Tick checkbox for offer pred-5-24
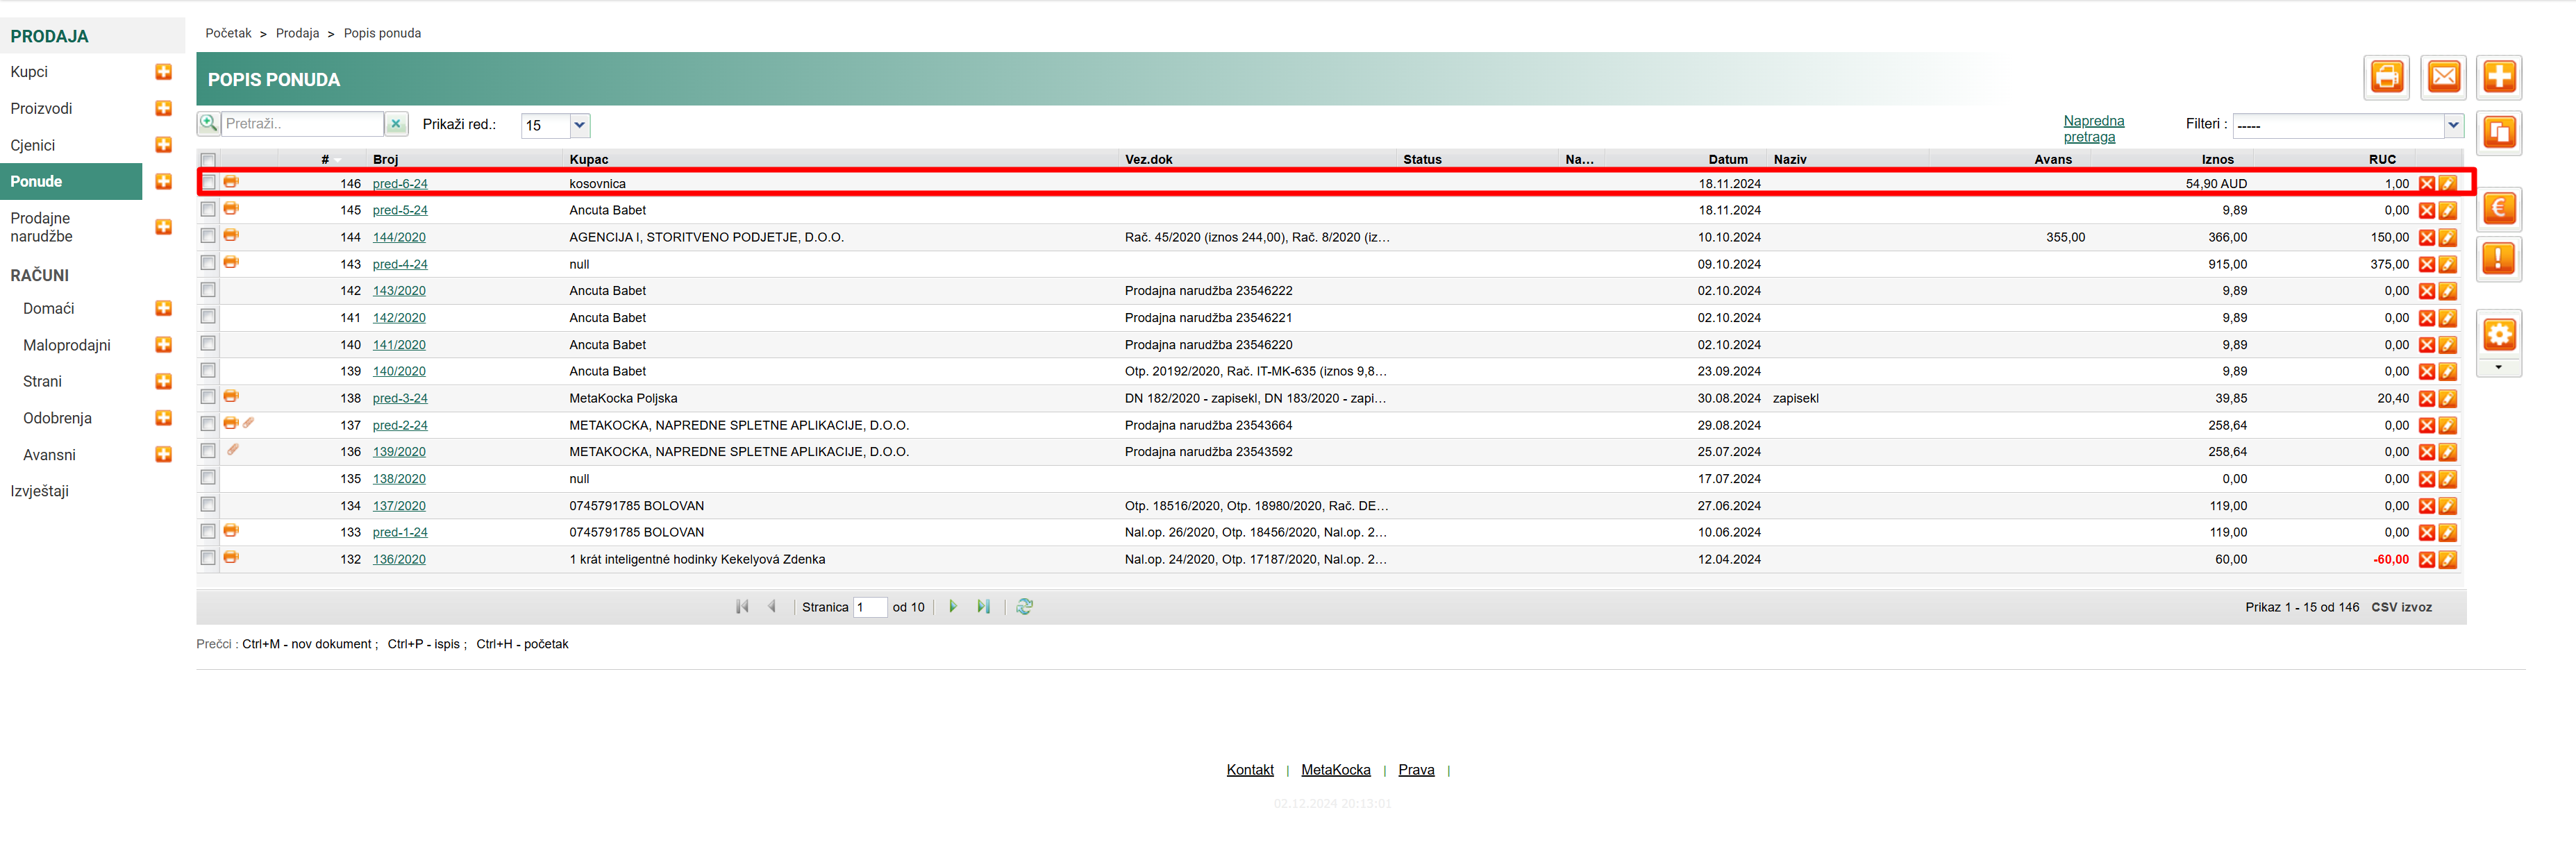 (x=208, y=210)
